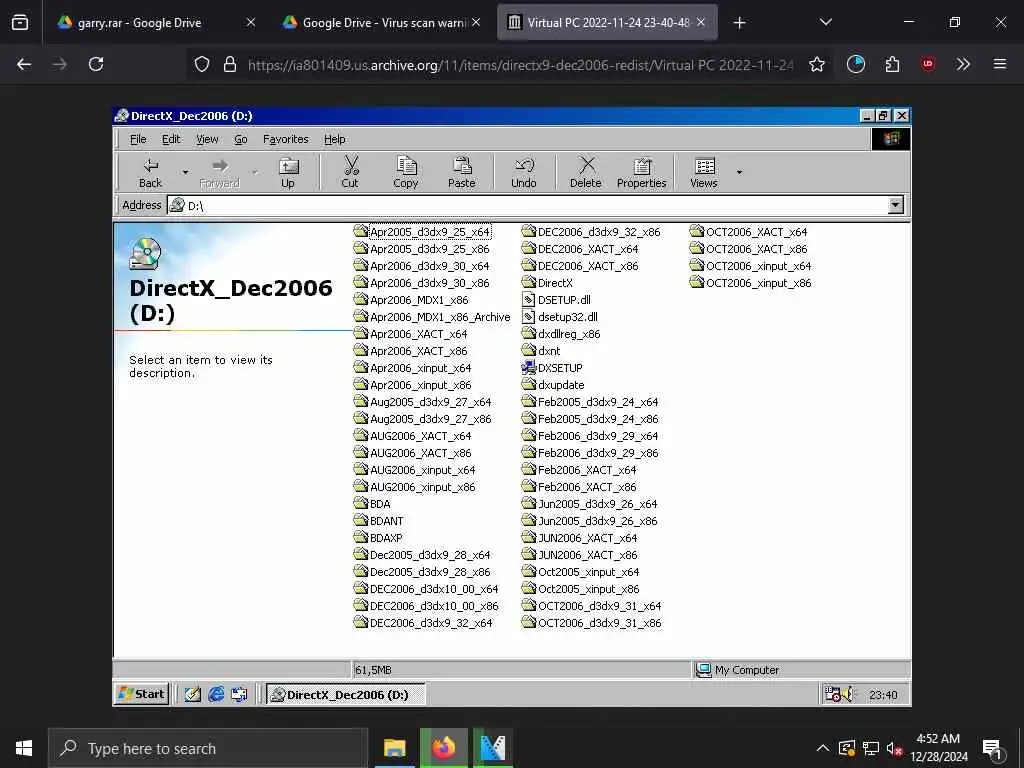The height and width of the screenshot is (768, 1024).
Task: Click the Back toolbar button
Action: point(150,172)
